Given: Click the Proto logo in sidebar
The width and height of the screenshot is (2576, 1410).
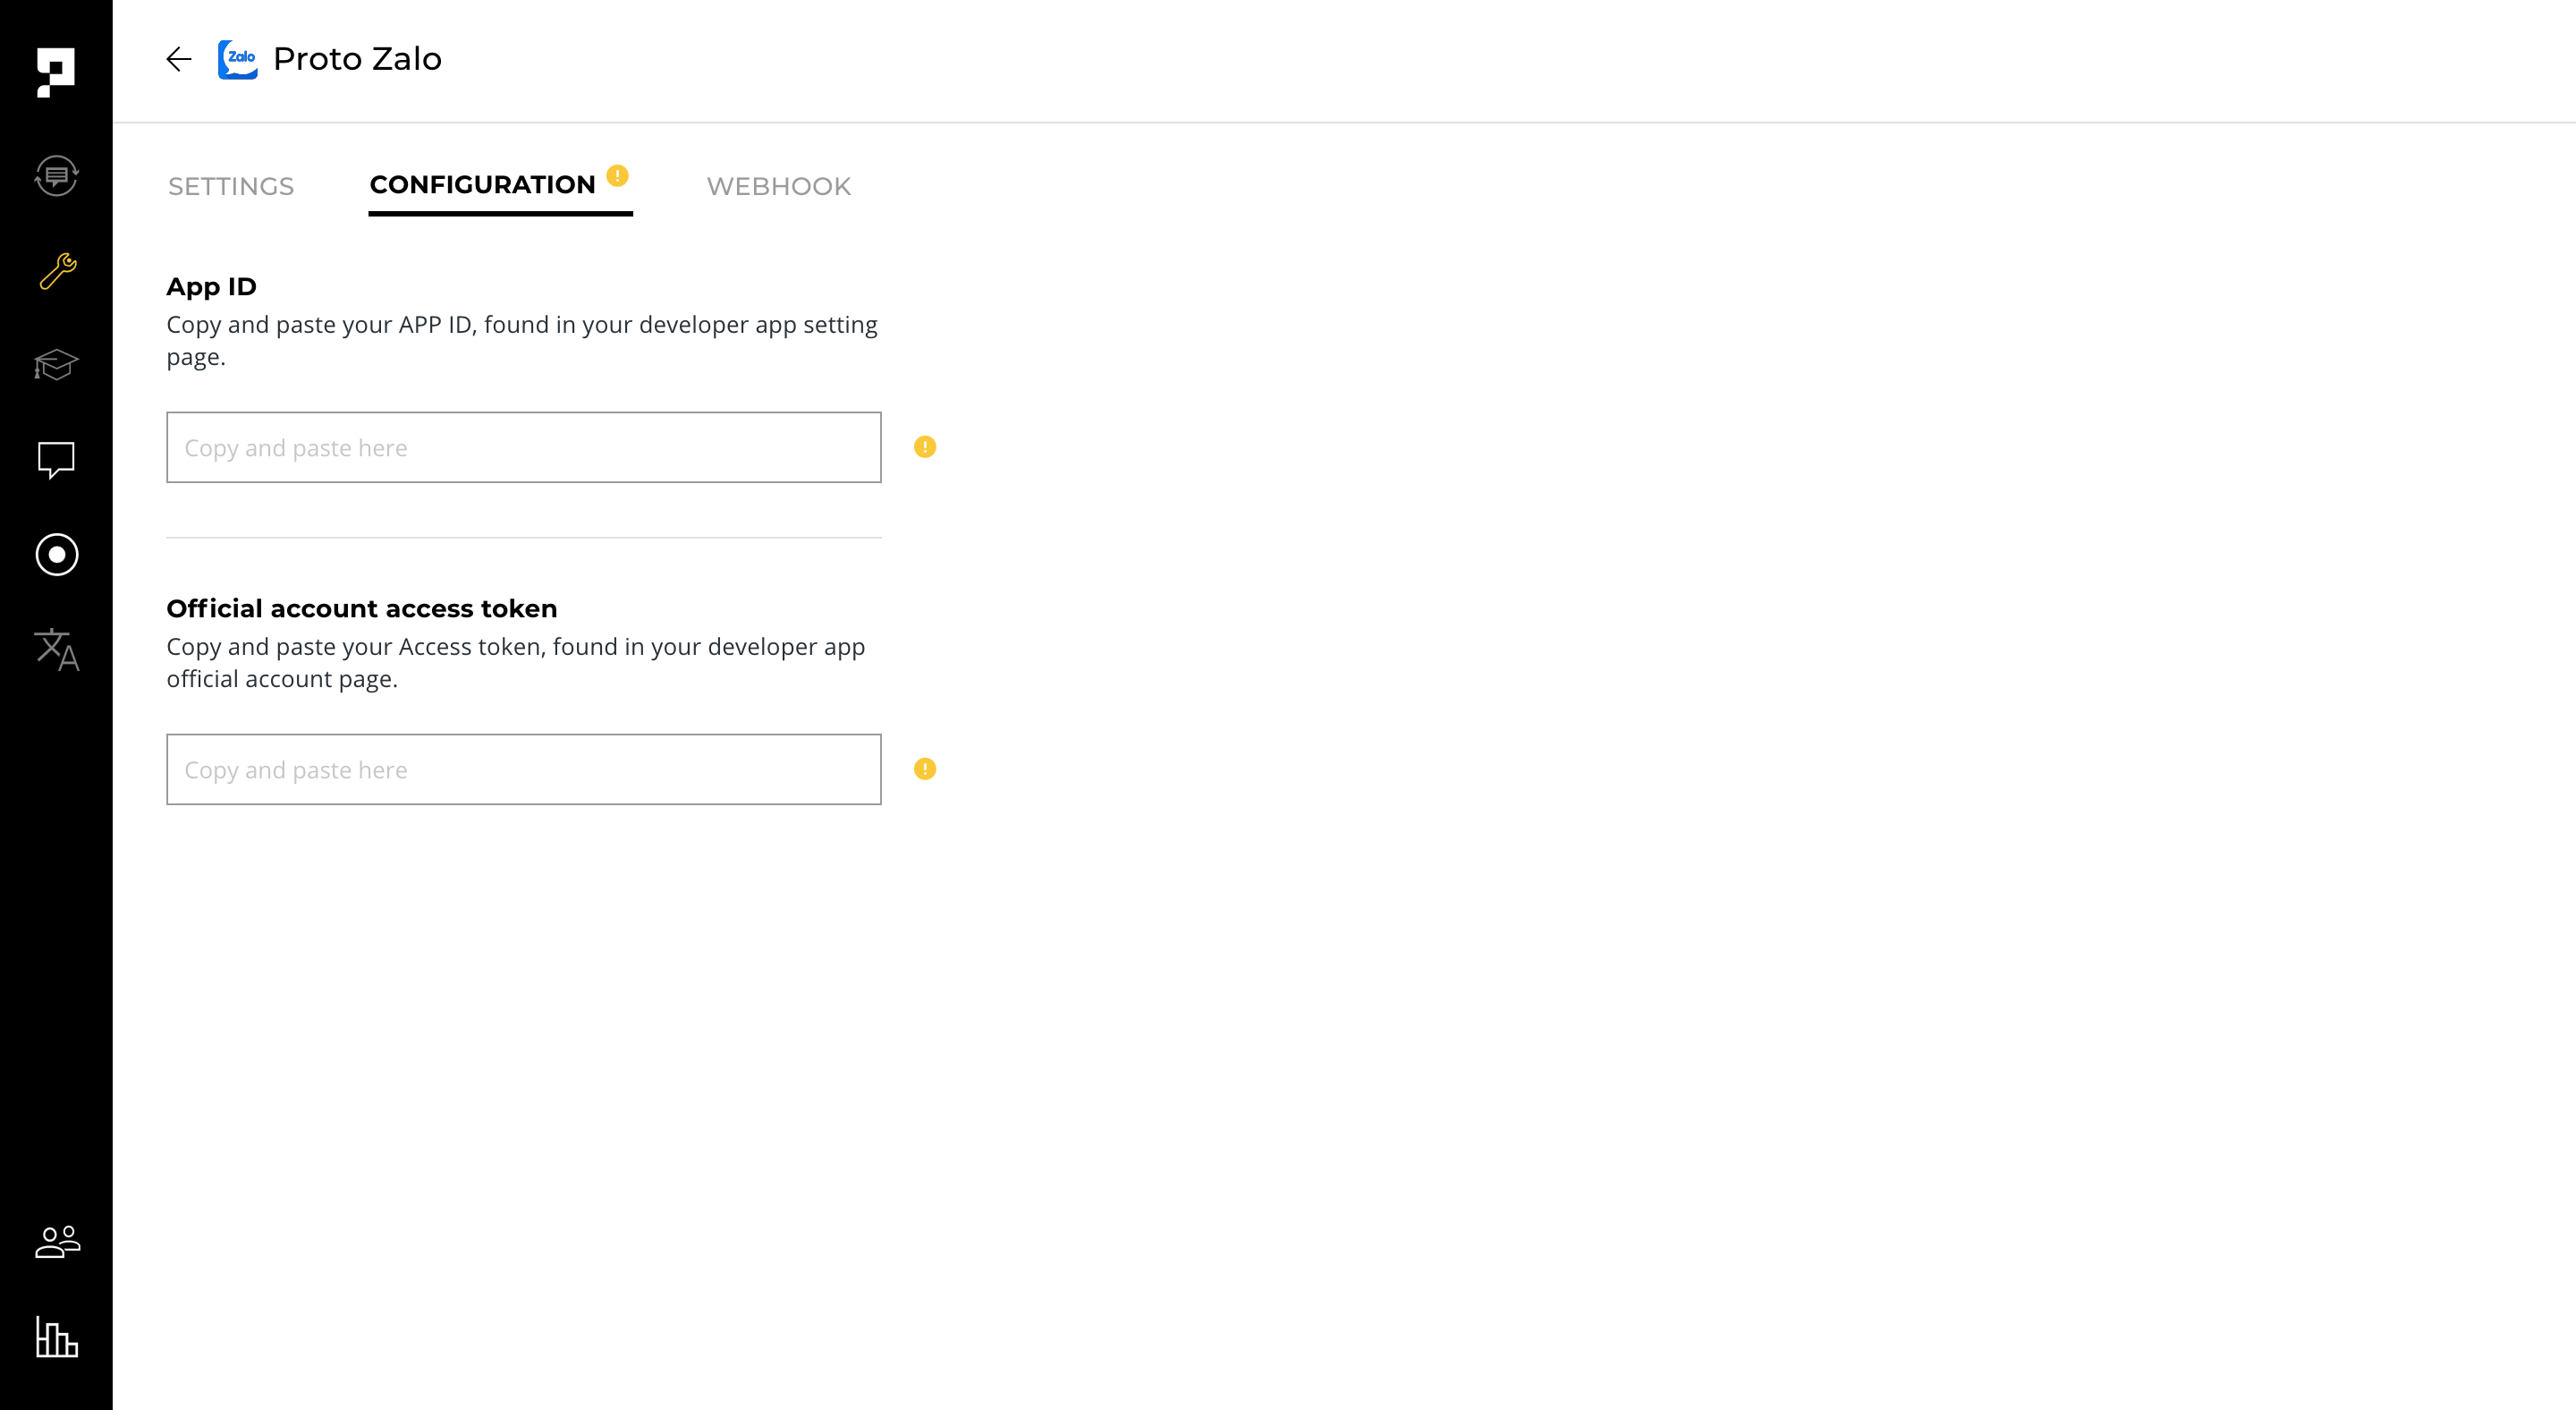Looking at the screenshot, I should pyautogui.click(x=56, y=72).
